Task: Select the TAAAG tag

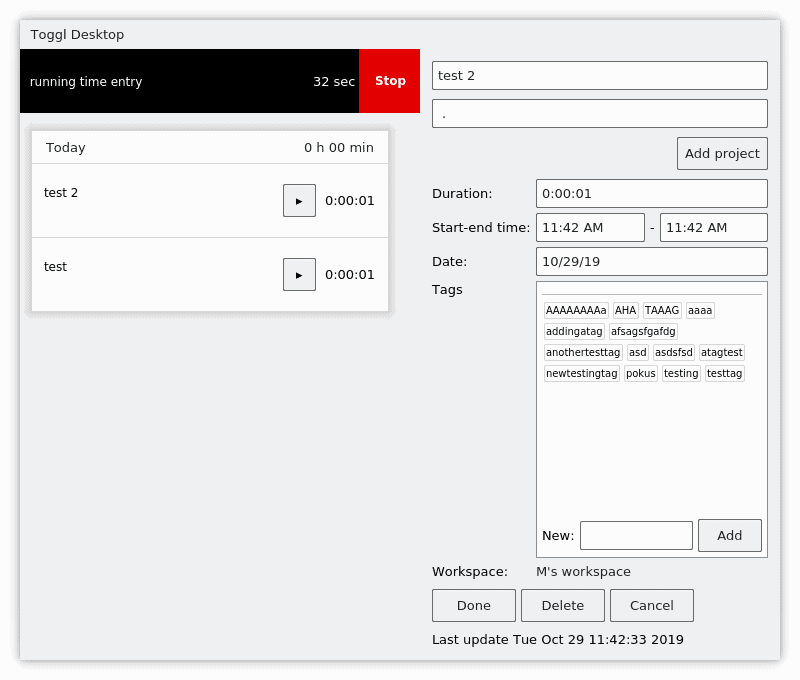Action: tap(662, 310)
